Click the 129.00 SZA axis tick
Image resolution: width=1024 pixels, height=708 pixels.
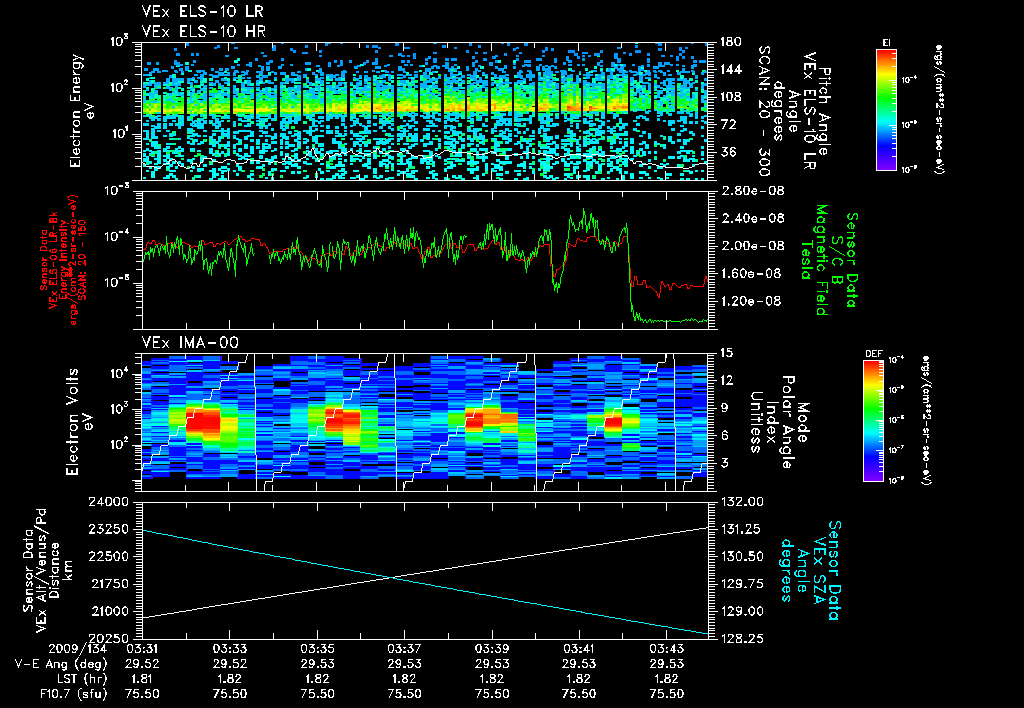click(x=741, y=612)
